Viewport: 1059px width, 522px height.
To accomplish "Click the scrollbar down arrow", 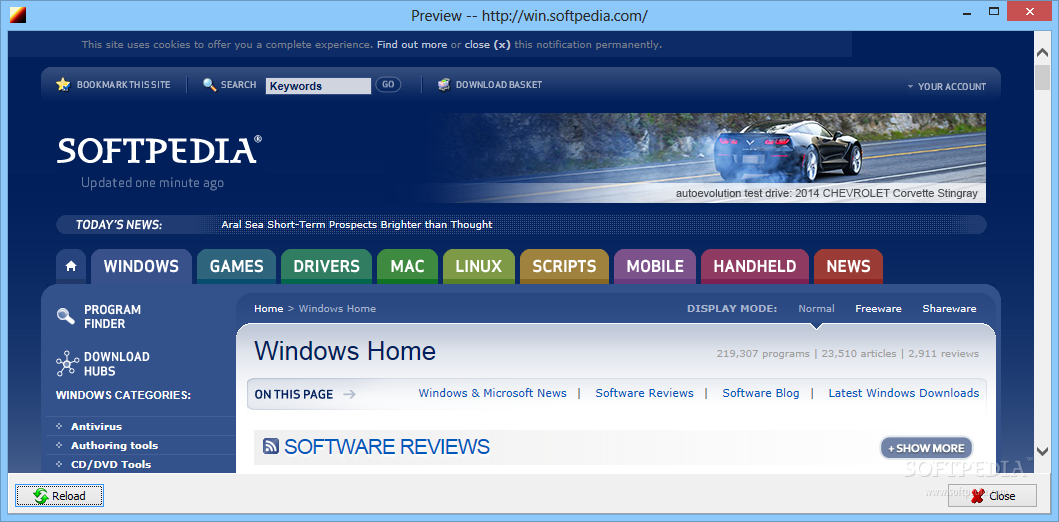I will coord(1043,450).
